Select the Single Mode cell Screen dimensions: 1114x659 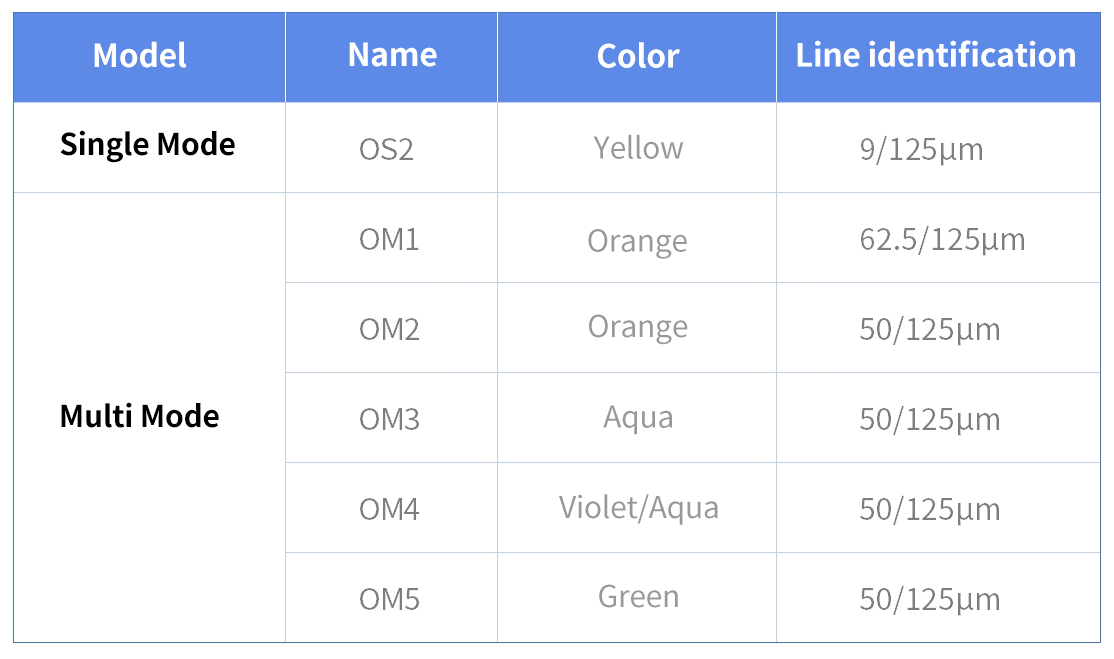tap(149, 148)
